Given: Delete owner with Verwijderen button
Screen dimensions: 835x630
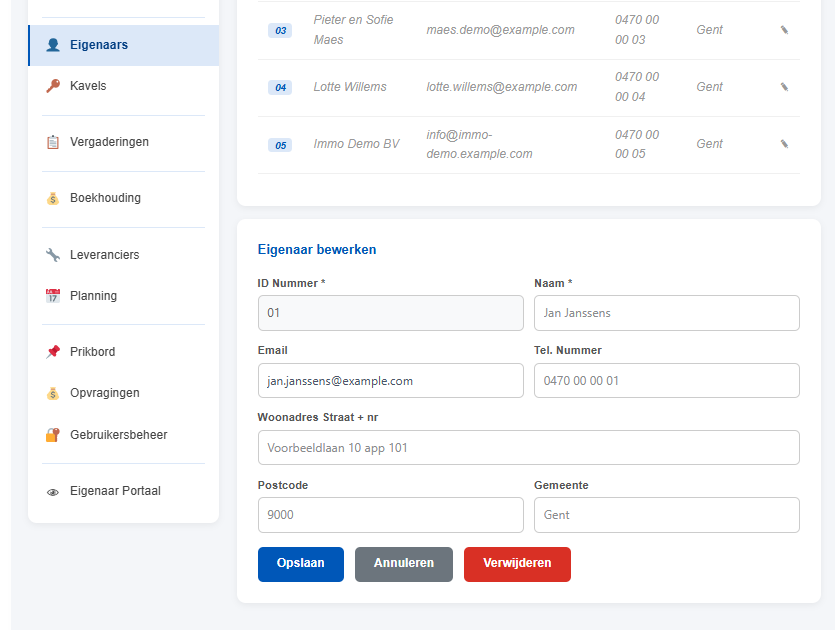Looking at the screenshot, I should (x=517, y=564).
